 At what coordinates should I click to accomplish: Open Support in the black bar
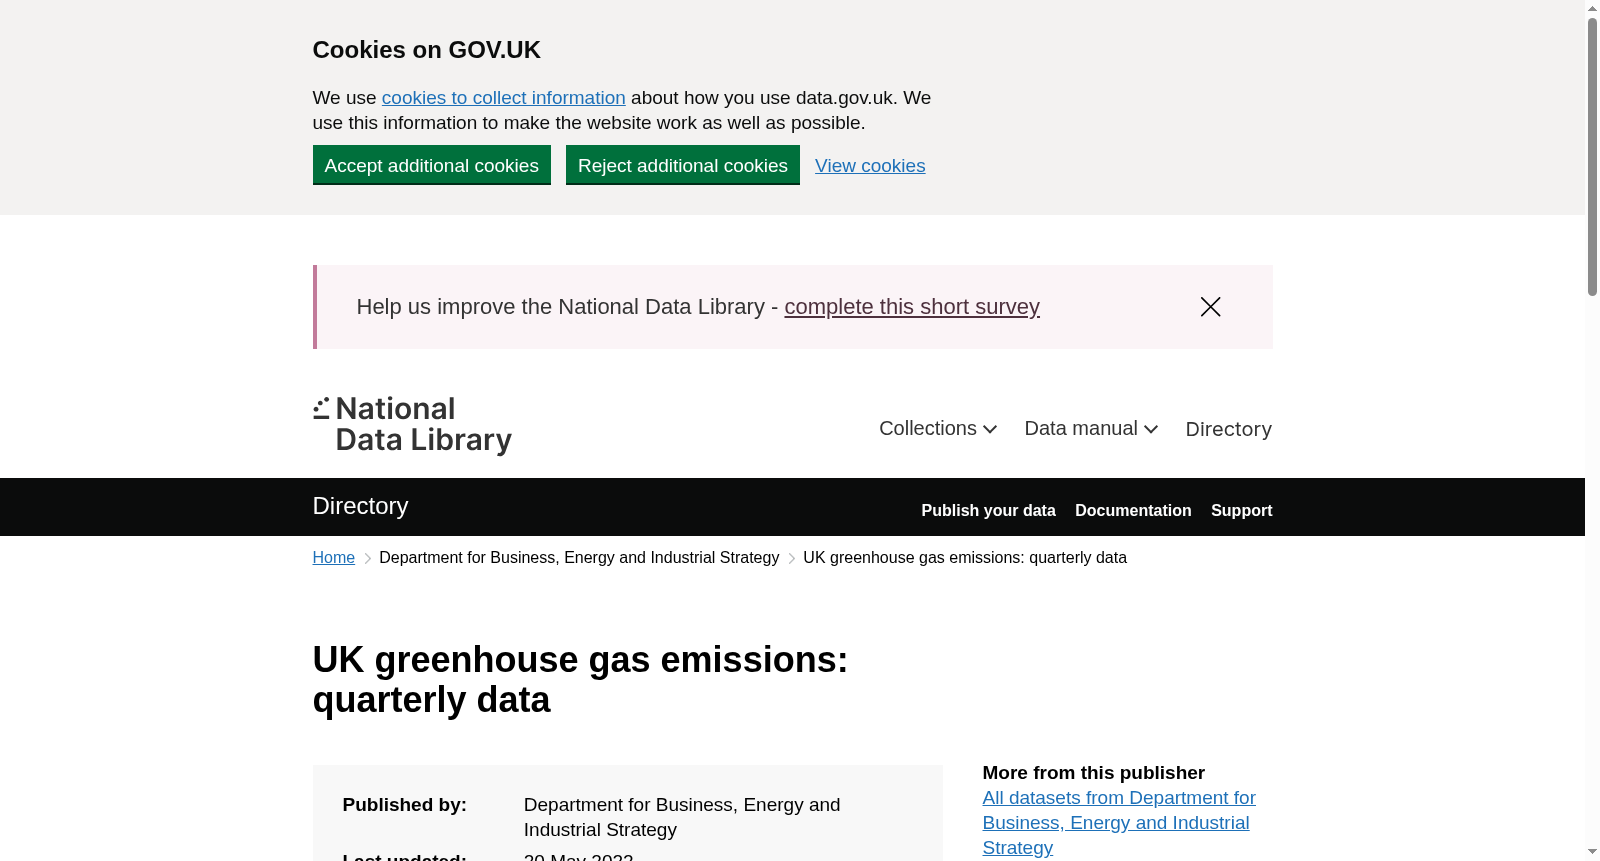pyautogui.click(x=1241, y=510)
